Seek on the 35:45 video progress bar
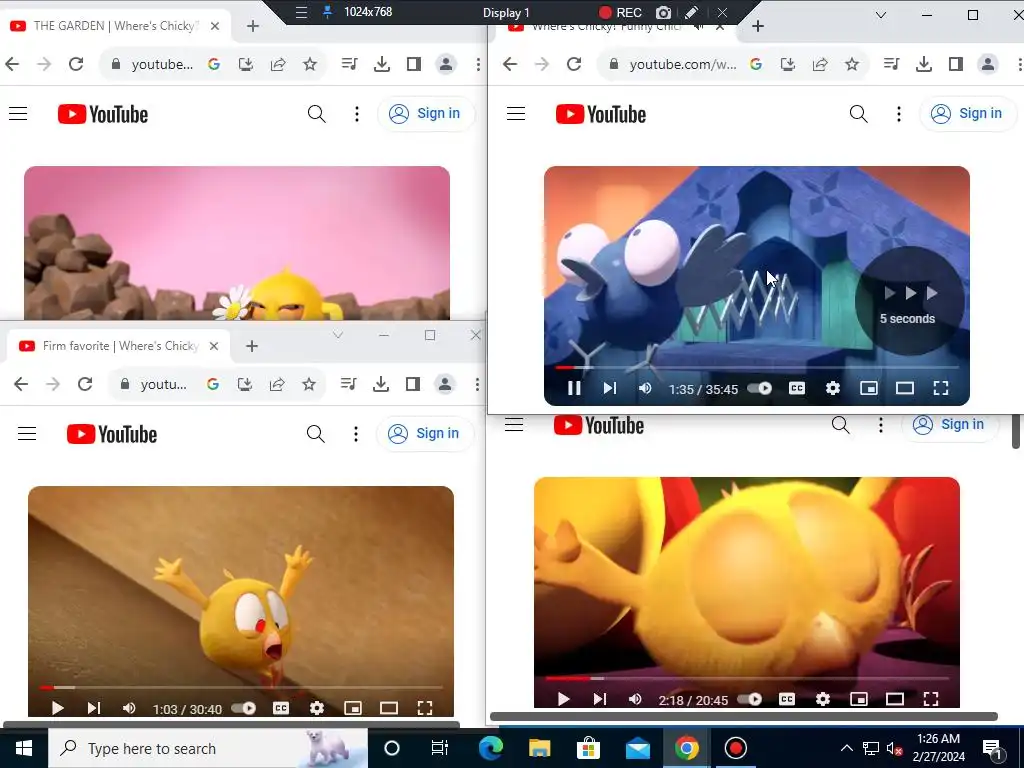 coord(757,368)
